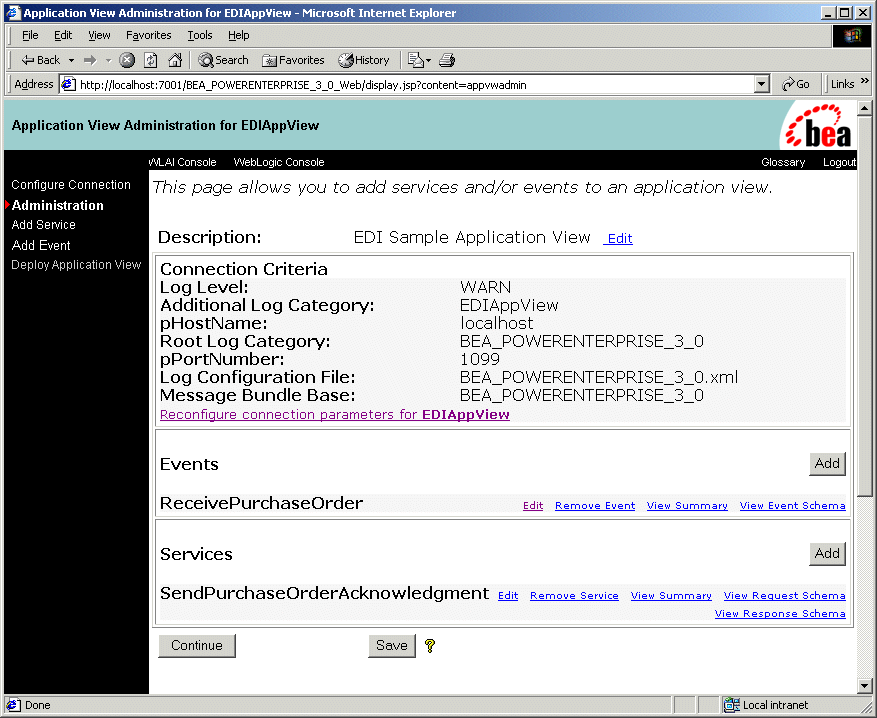Viewport: 877px width, 718px height.
Task: Click the Remove Service link
Action: 574,596
